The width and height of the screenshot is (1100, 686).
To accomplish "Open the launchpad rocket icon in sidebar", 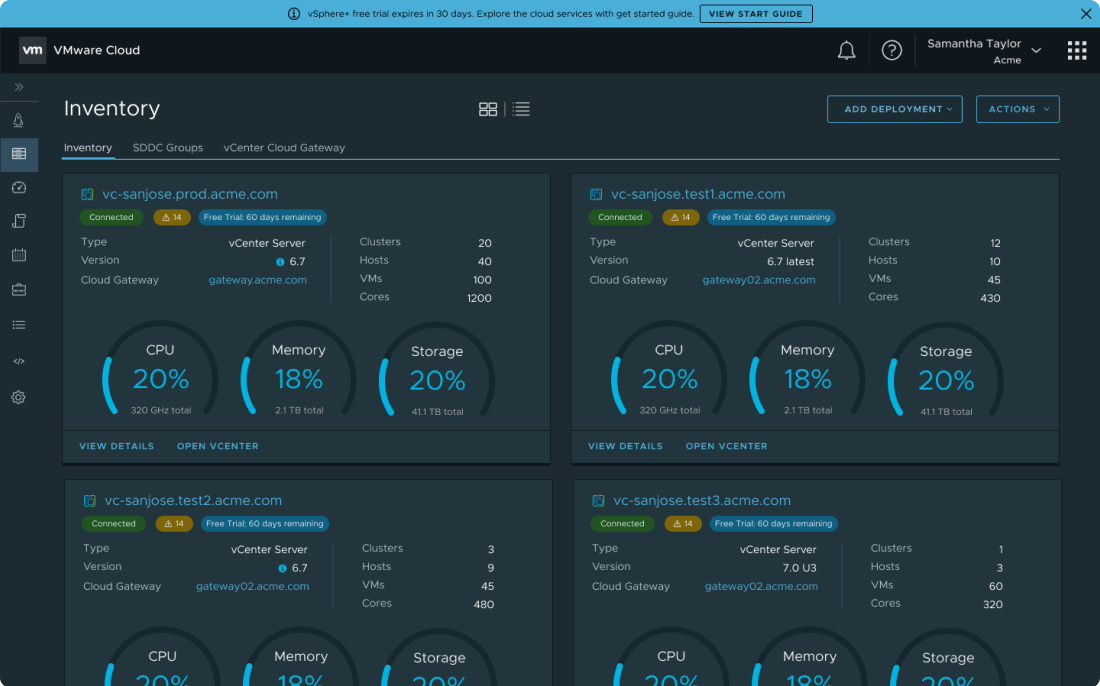I will (x=19, y=120).
